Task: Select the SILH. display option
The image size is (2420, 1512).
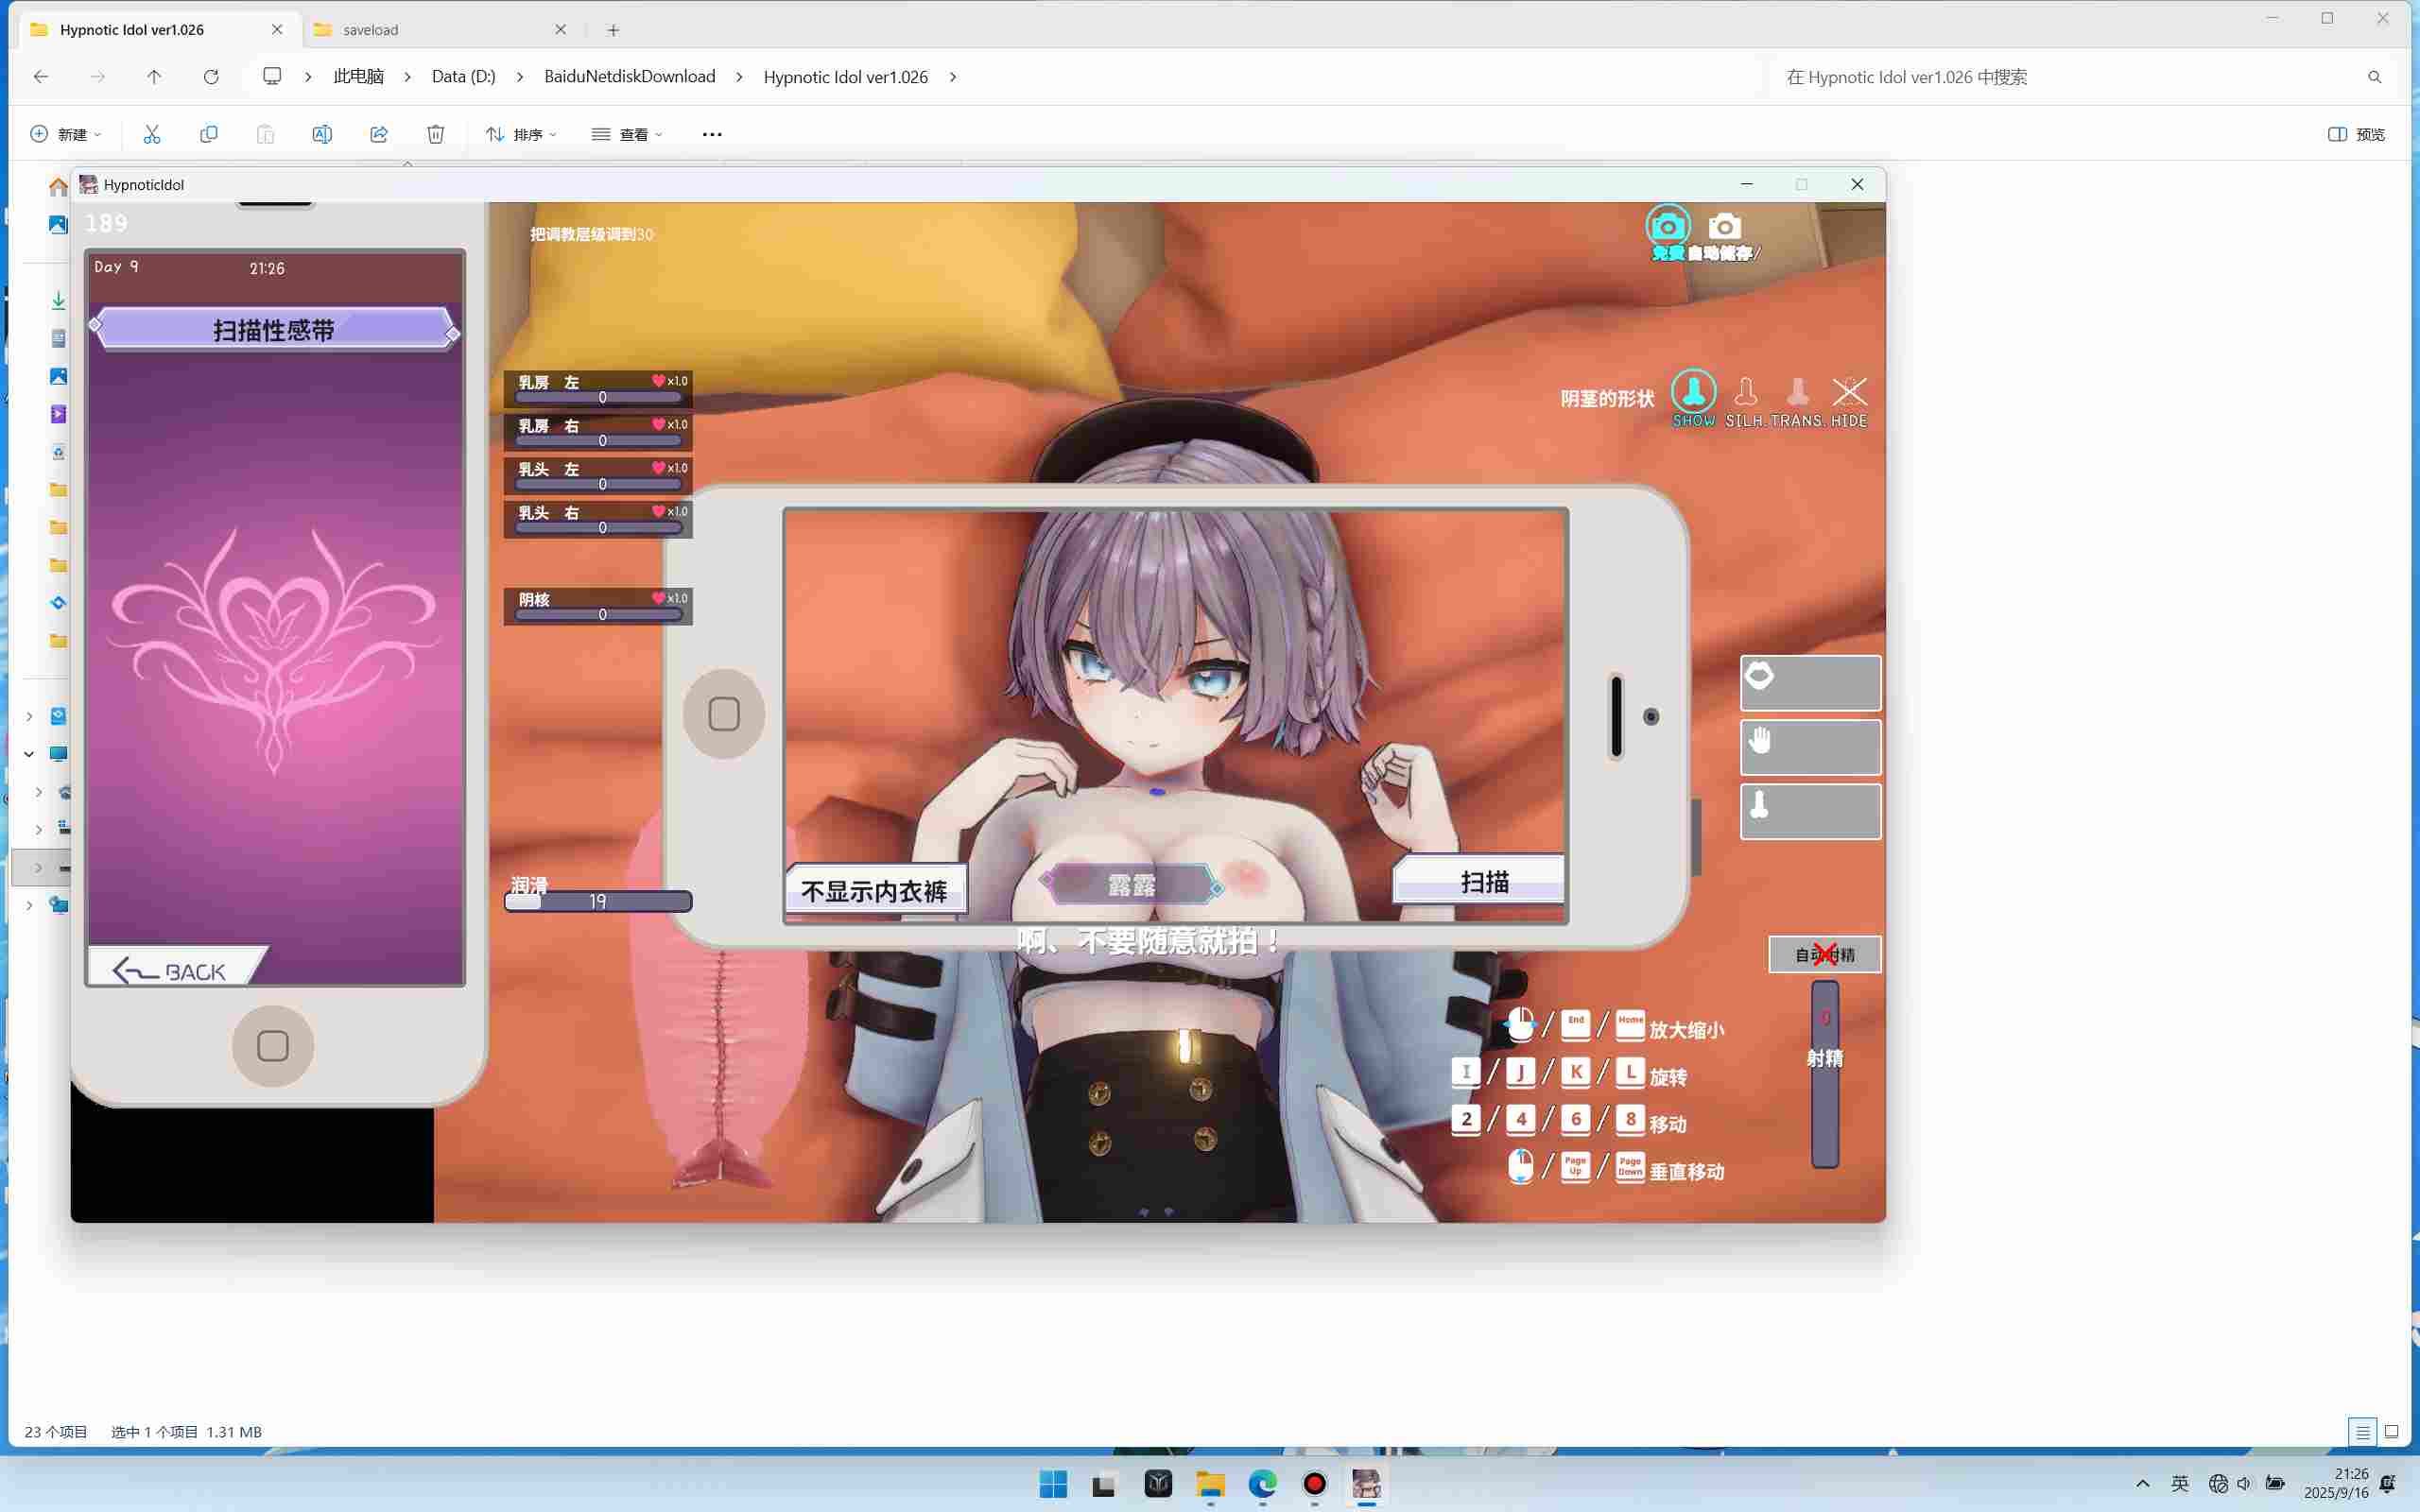Action: click(x=1745, y=402)
